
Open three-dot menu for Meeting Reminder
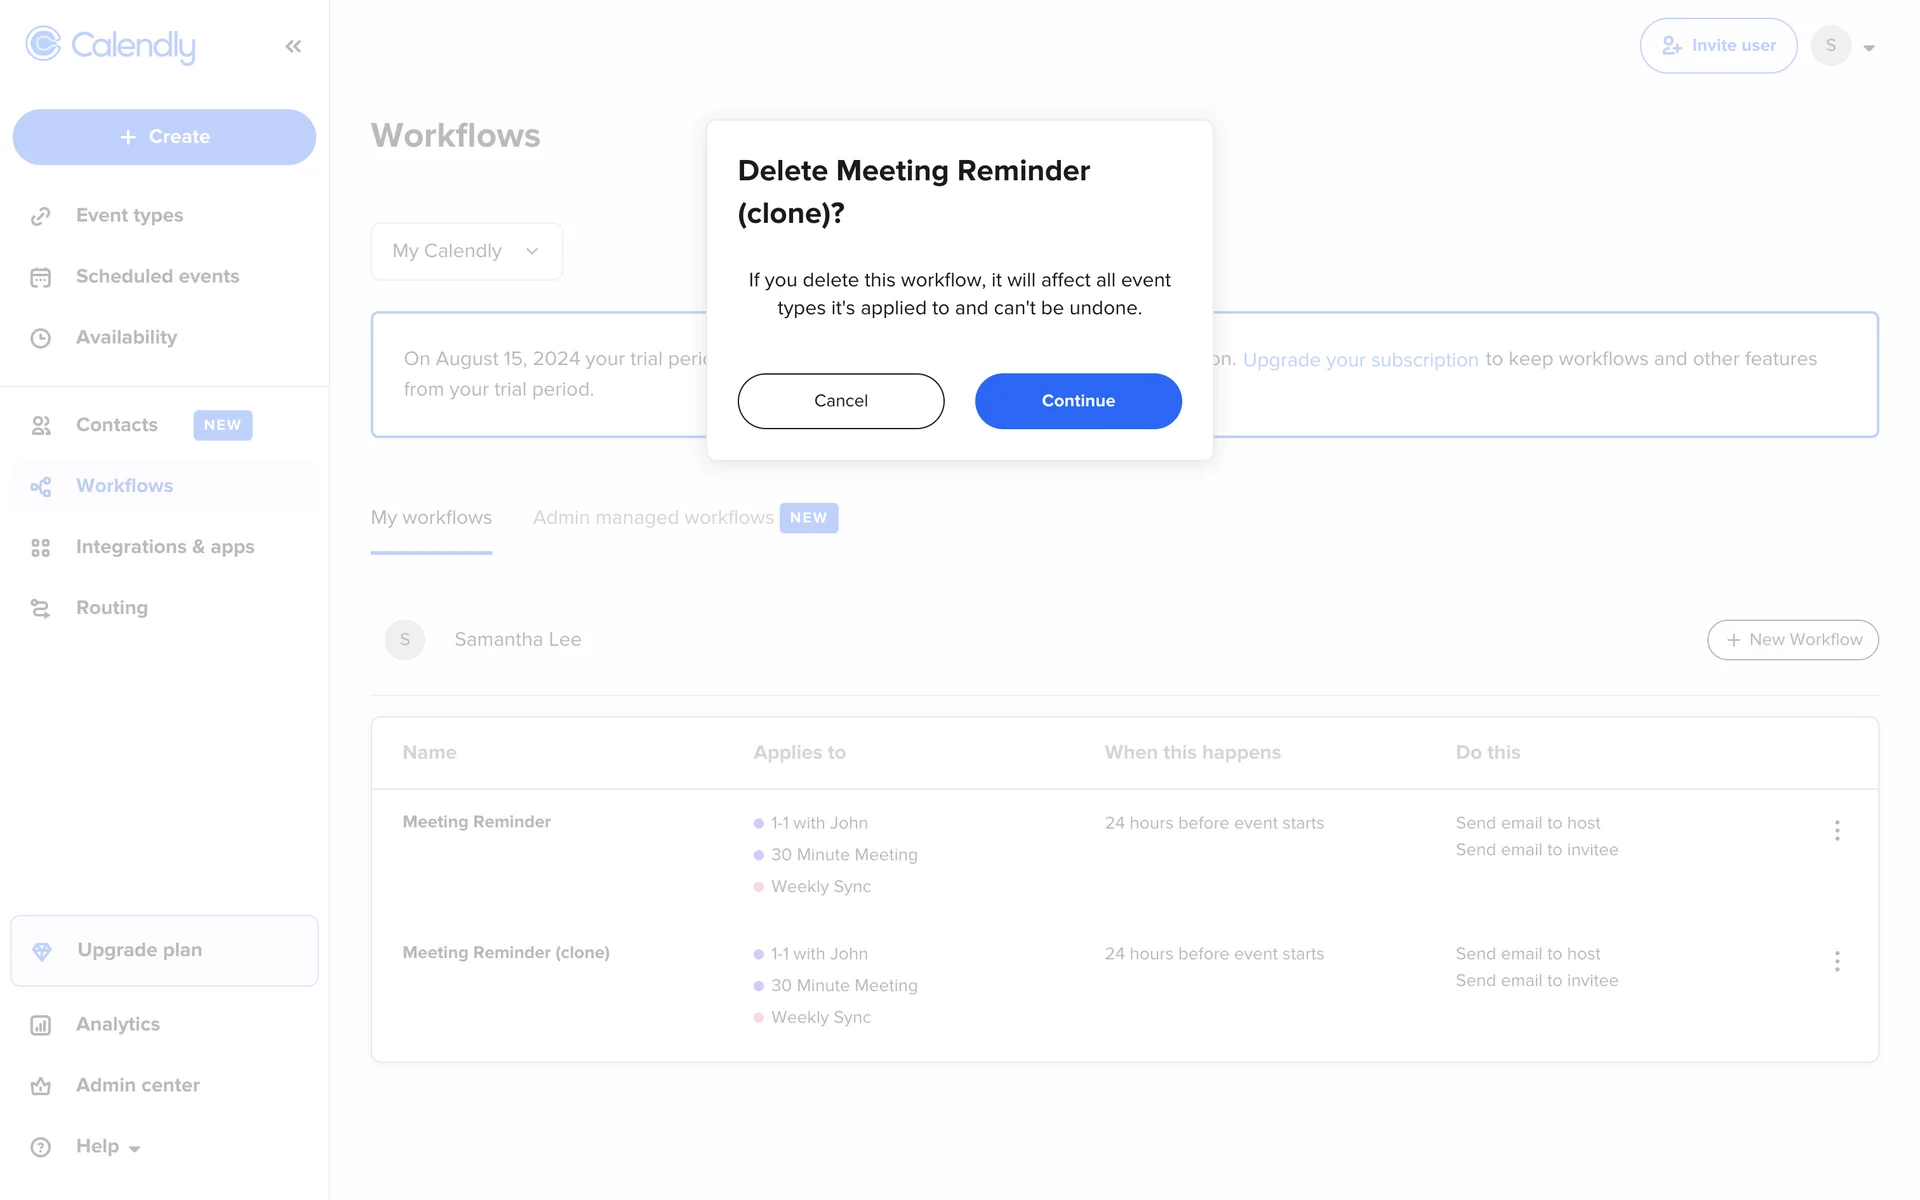tap(1837, 831)
